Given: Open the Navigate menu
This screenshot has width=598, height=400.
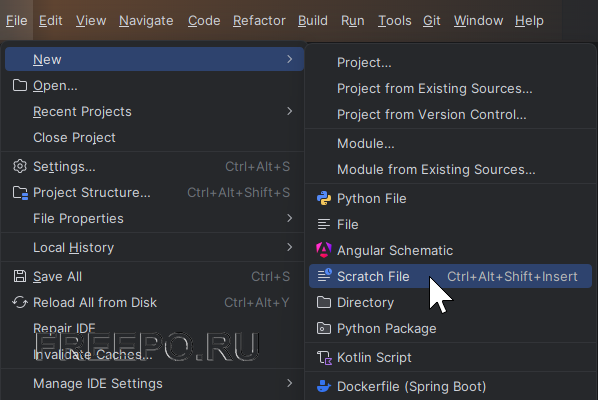Looking at the screenshot, I should click(146, 21).
